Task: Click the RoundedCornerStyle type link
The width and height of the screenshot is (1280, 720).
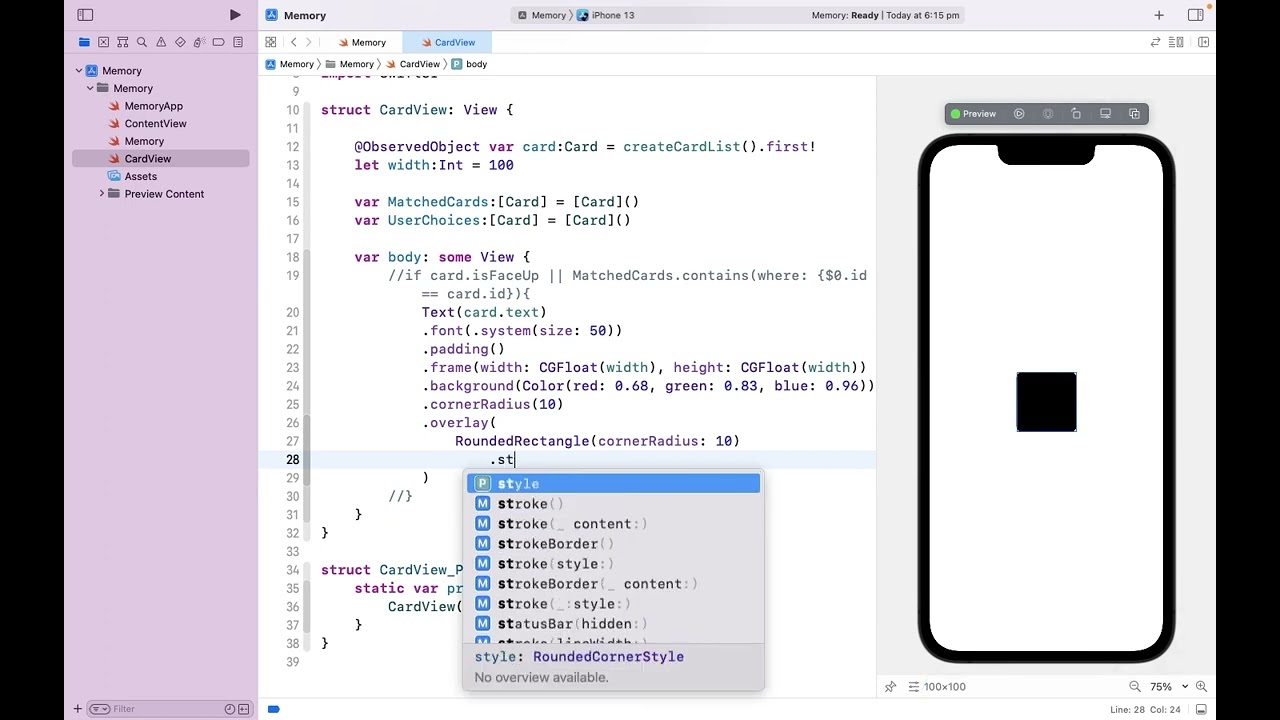Action: tap(608, 657)
